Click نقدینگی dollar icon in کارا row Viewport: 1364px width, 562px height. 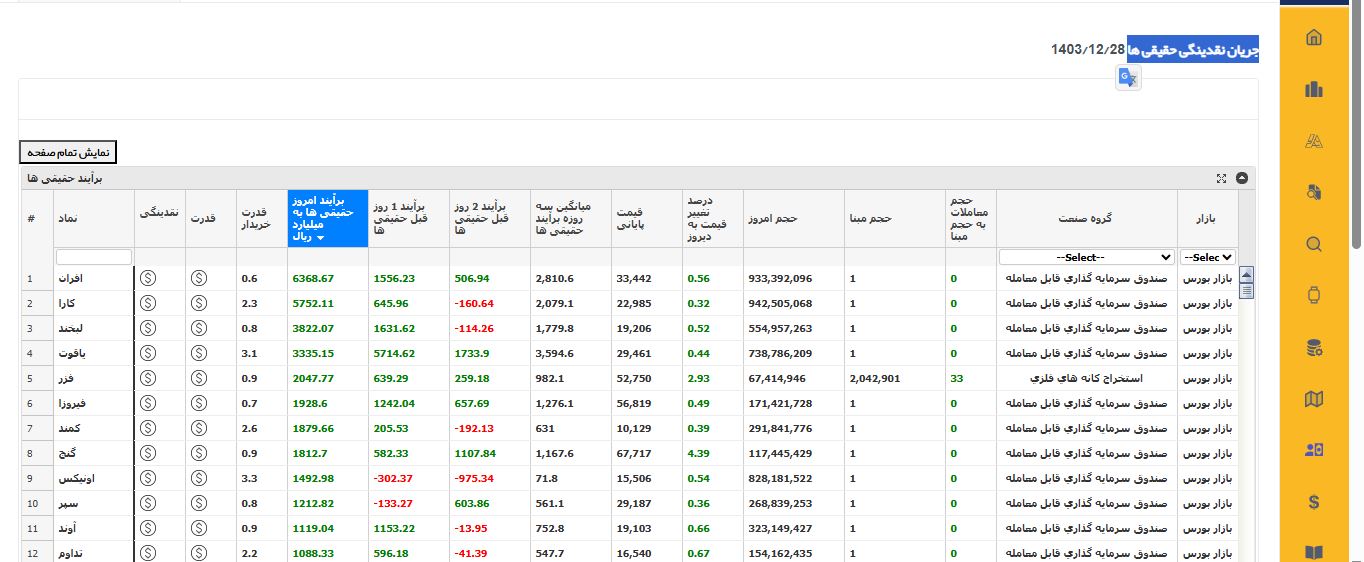(148, 303)
